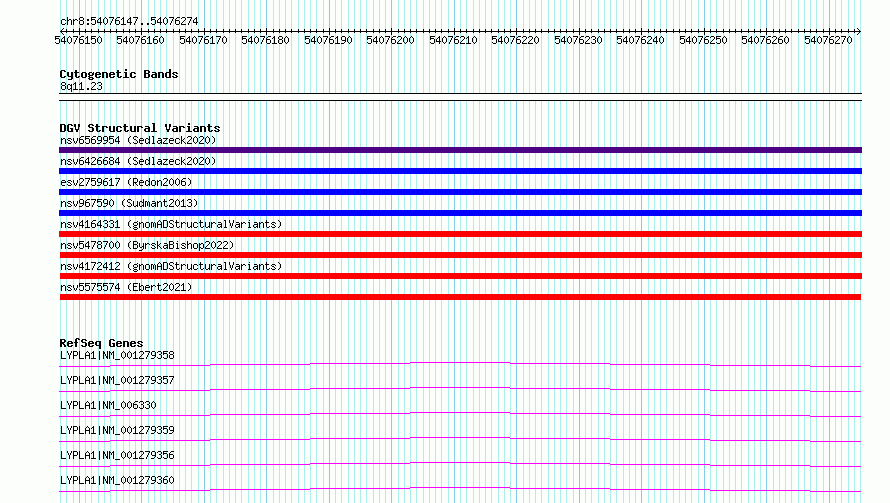This screenshot has height=503, width=890.
Task: Select the 8q11.23 band label
Action: (81, 86)
